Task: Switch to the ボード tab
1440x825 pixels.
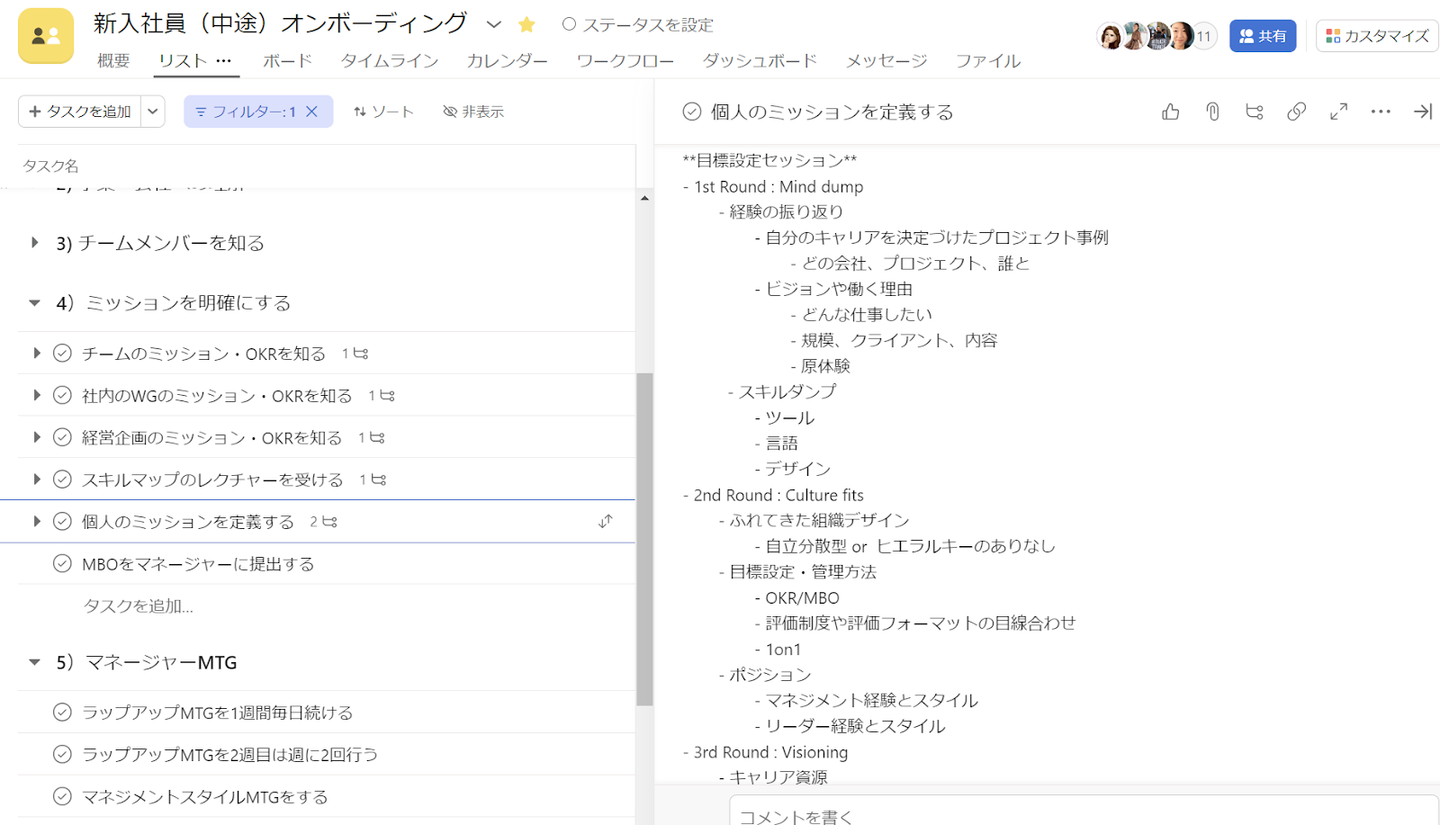Action: point(287,61)
